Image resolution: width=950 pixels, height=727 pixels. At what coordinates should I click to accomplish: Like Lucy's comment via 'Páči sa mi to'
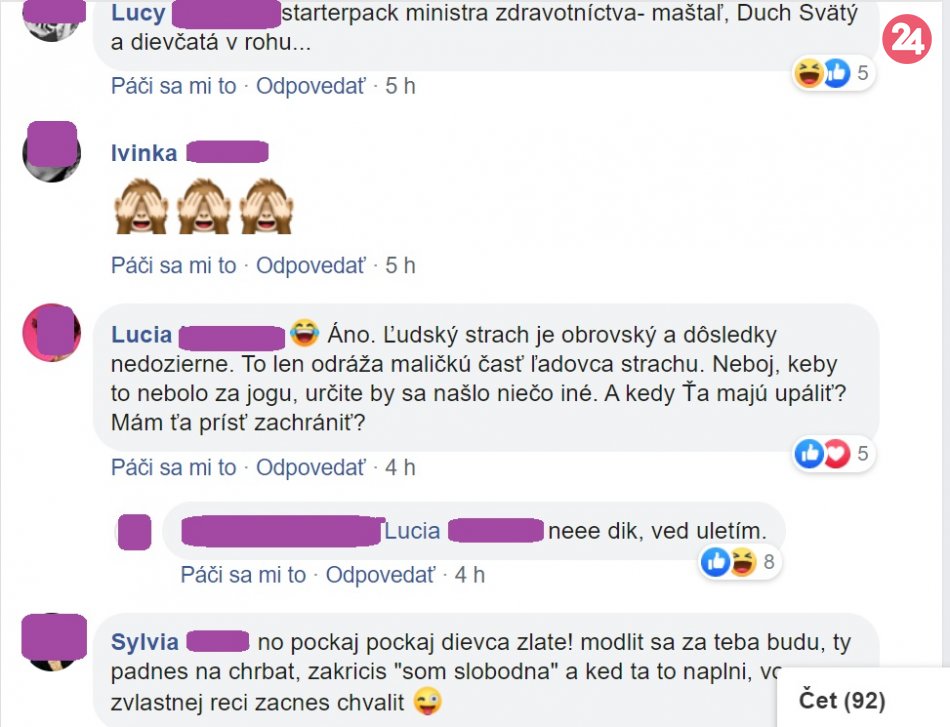173,86
